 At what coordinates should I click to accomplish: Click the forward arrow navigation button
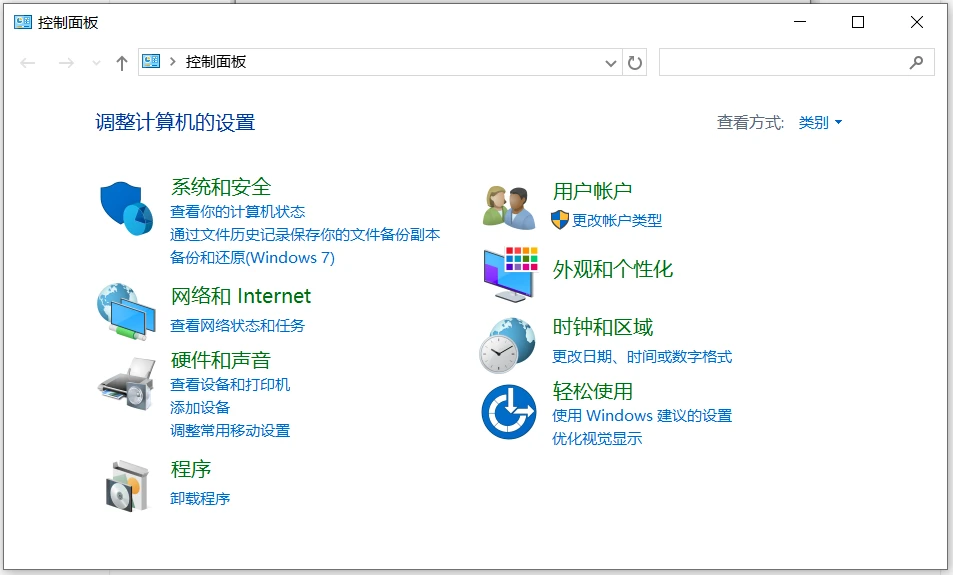pyautogui.click(x=66, y=63)
